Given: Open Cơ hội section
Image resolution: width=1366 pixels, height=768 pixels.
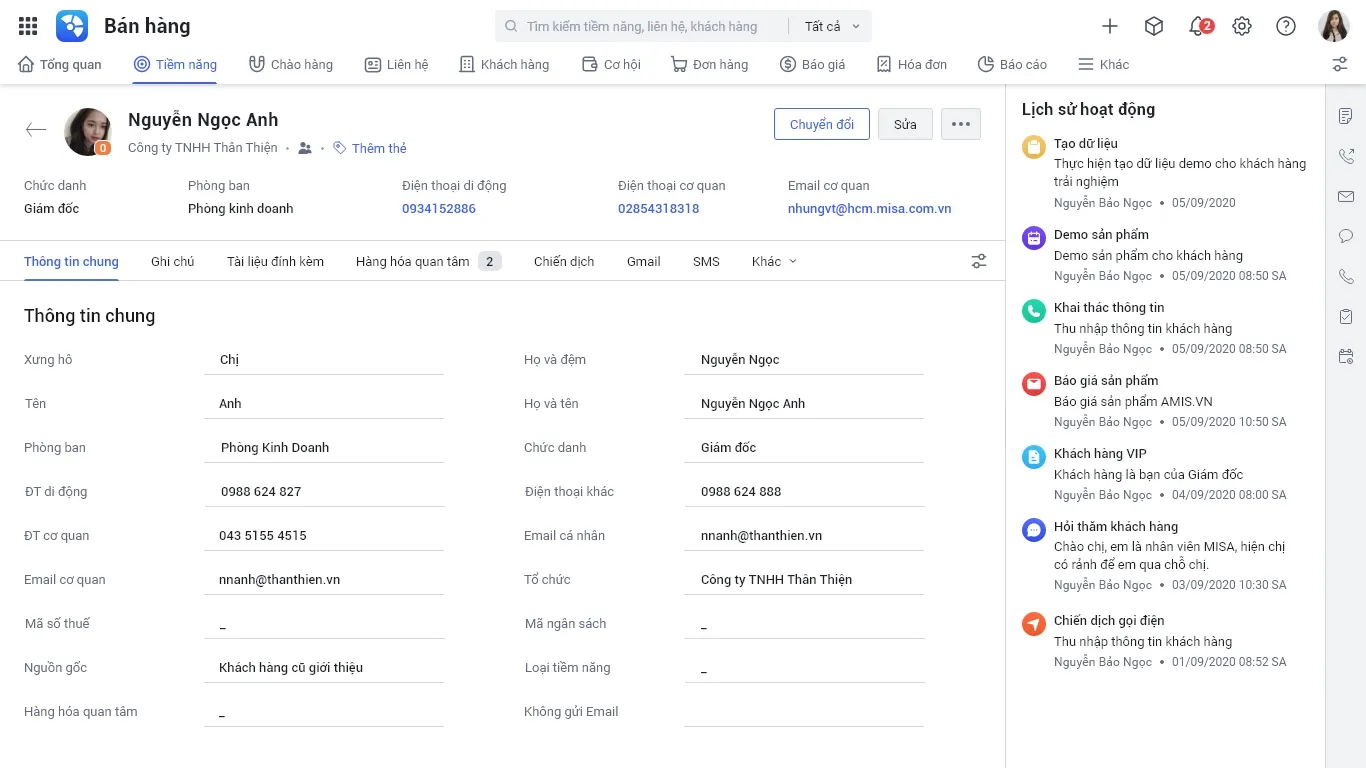Looking at the screenshot, I should coord(612,64).
